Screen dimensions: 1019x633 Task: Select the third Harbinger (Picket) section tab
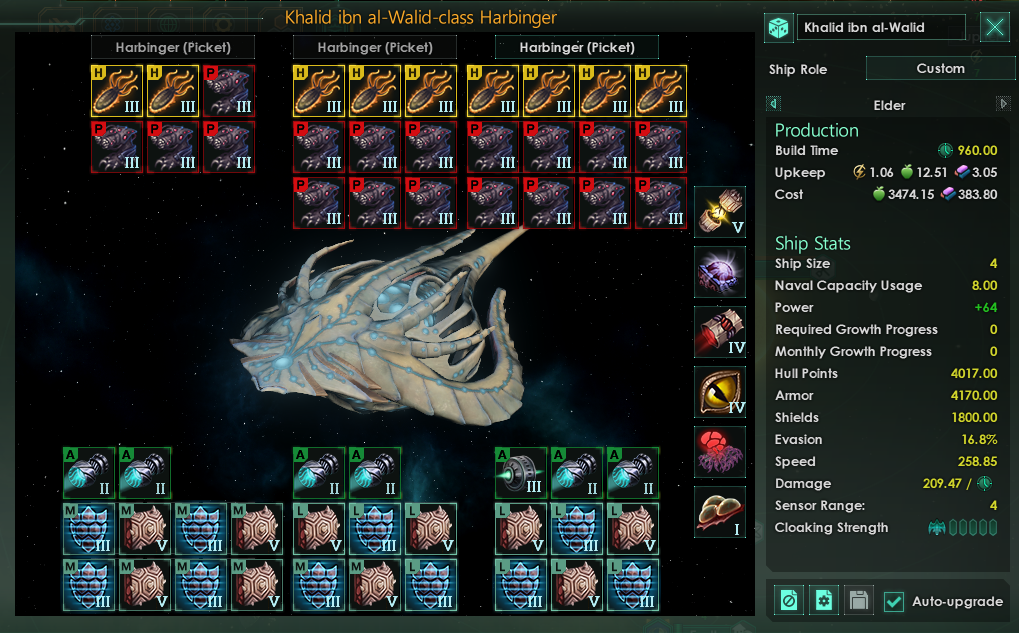[577, 47]
